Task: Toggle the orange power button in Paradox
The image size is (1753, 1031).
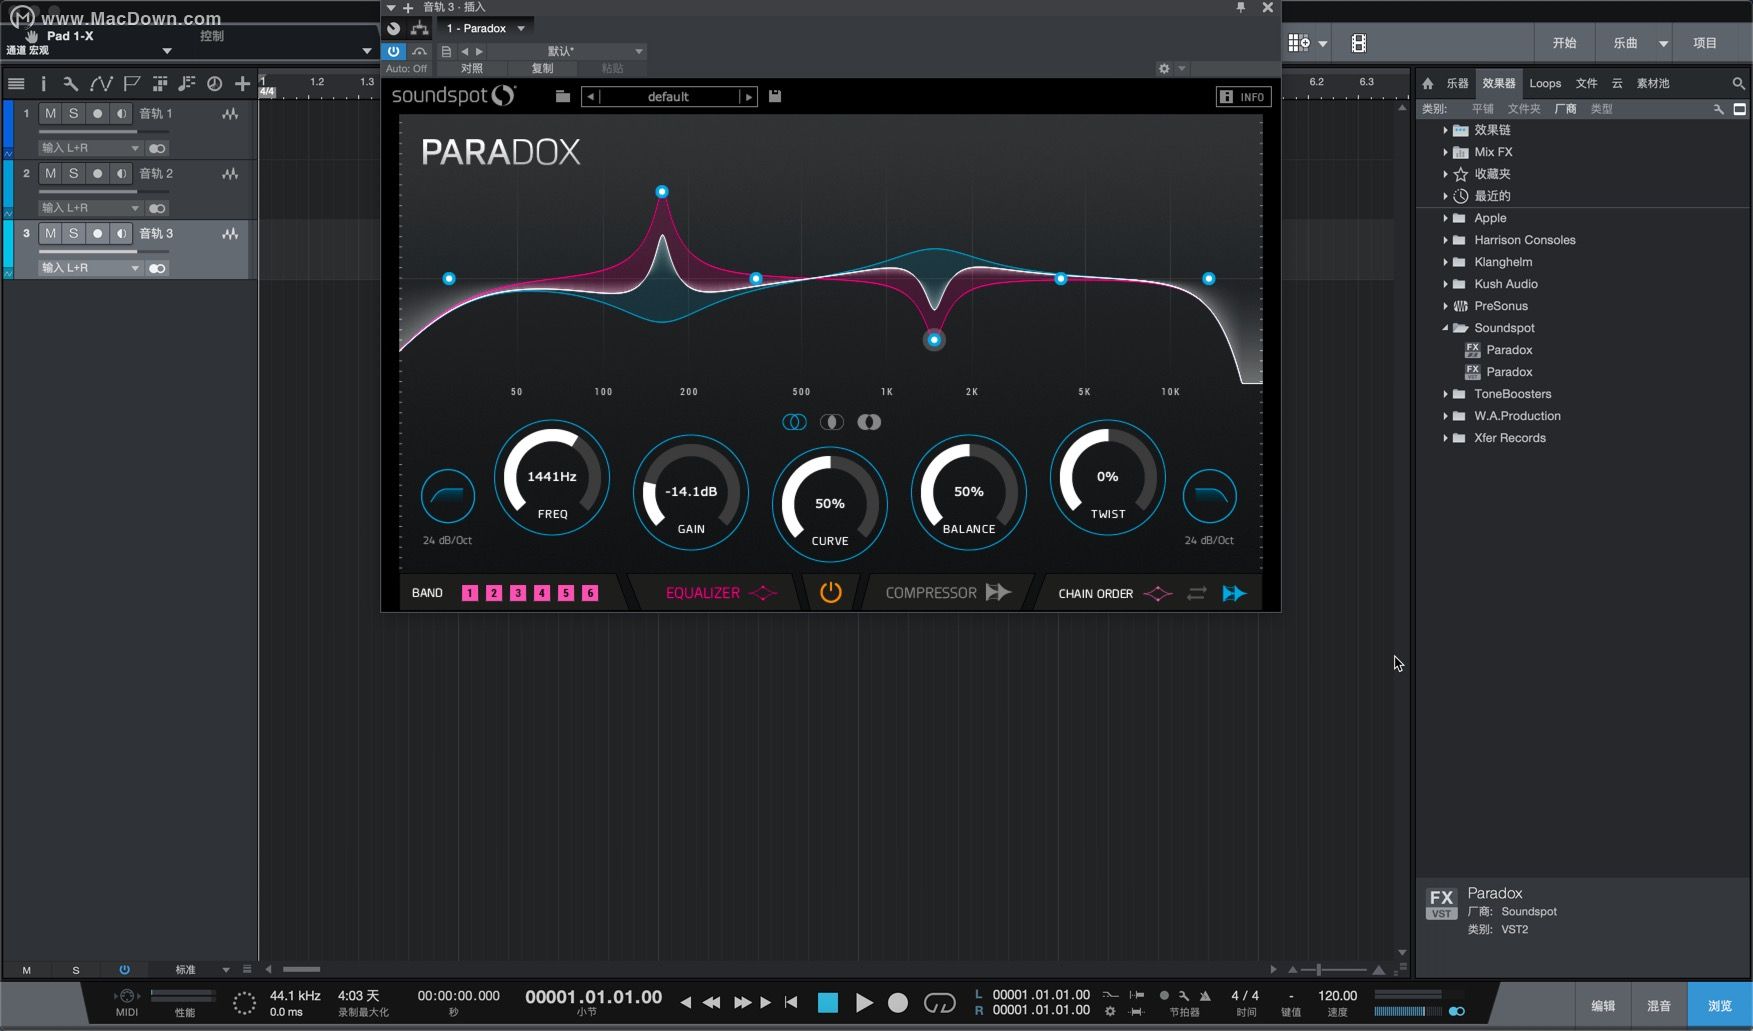Action: coord(831,593)
